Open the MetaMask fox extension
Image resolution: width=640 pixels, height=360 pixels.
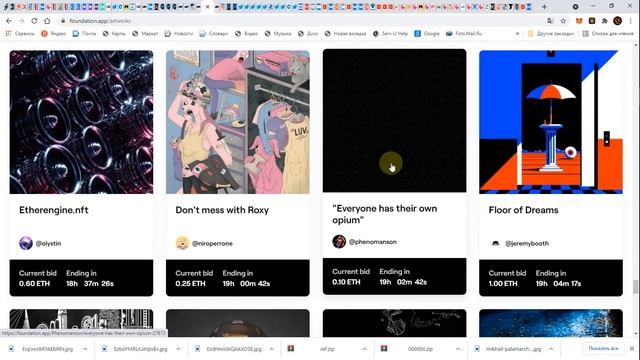pyautogui.click(x=579, y=21)
